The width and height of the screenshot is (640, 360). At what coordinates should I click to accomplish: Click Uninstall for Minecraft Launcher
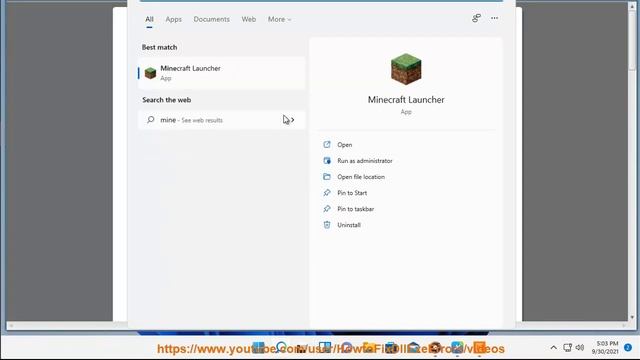pos(349,225)
